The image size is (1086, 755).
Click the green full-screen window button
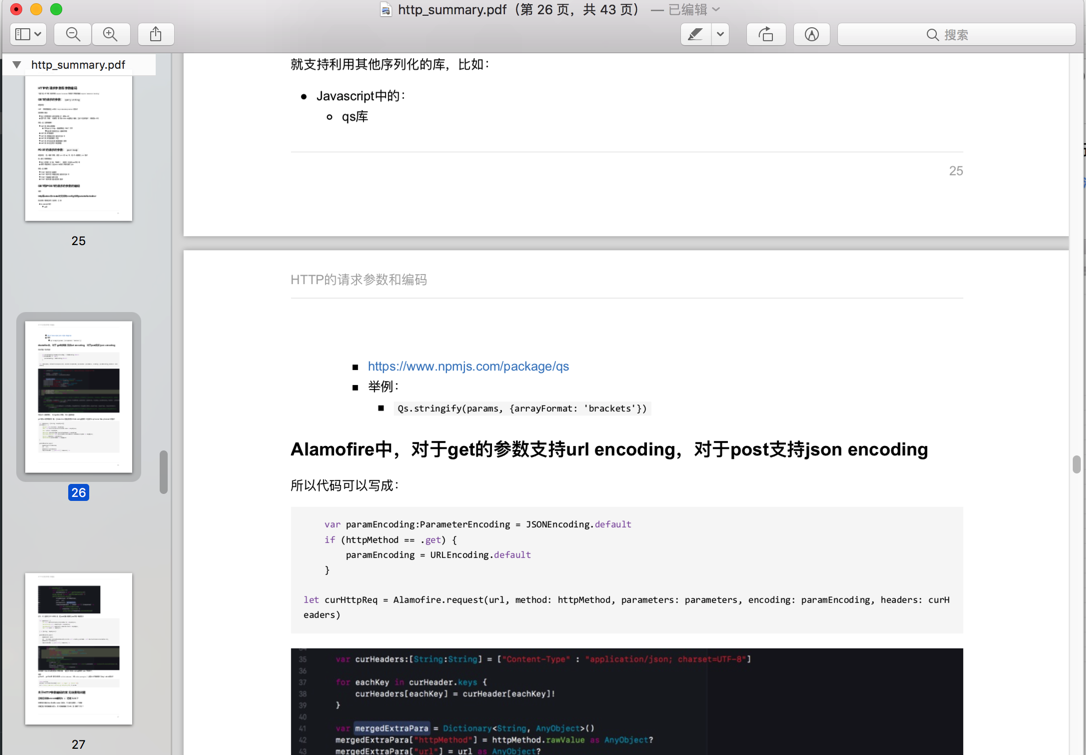(x=56, y=9)
